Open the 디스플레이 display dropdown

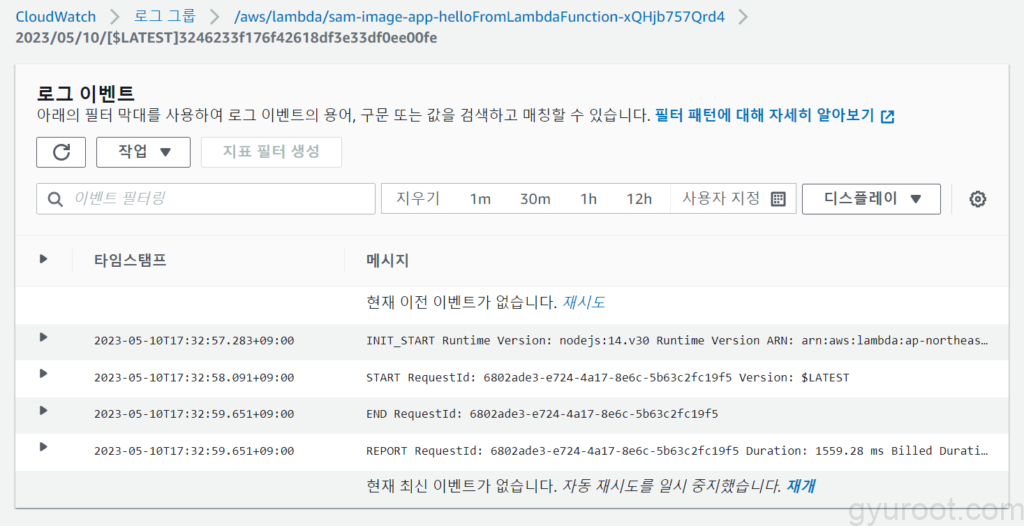tap(871, 199)
